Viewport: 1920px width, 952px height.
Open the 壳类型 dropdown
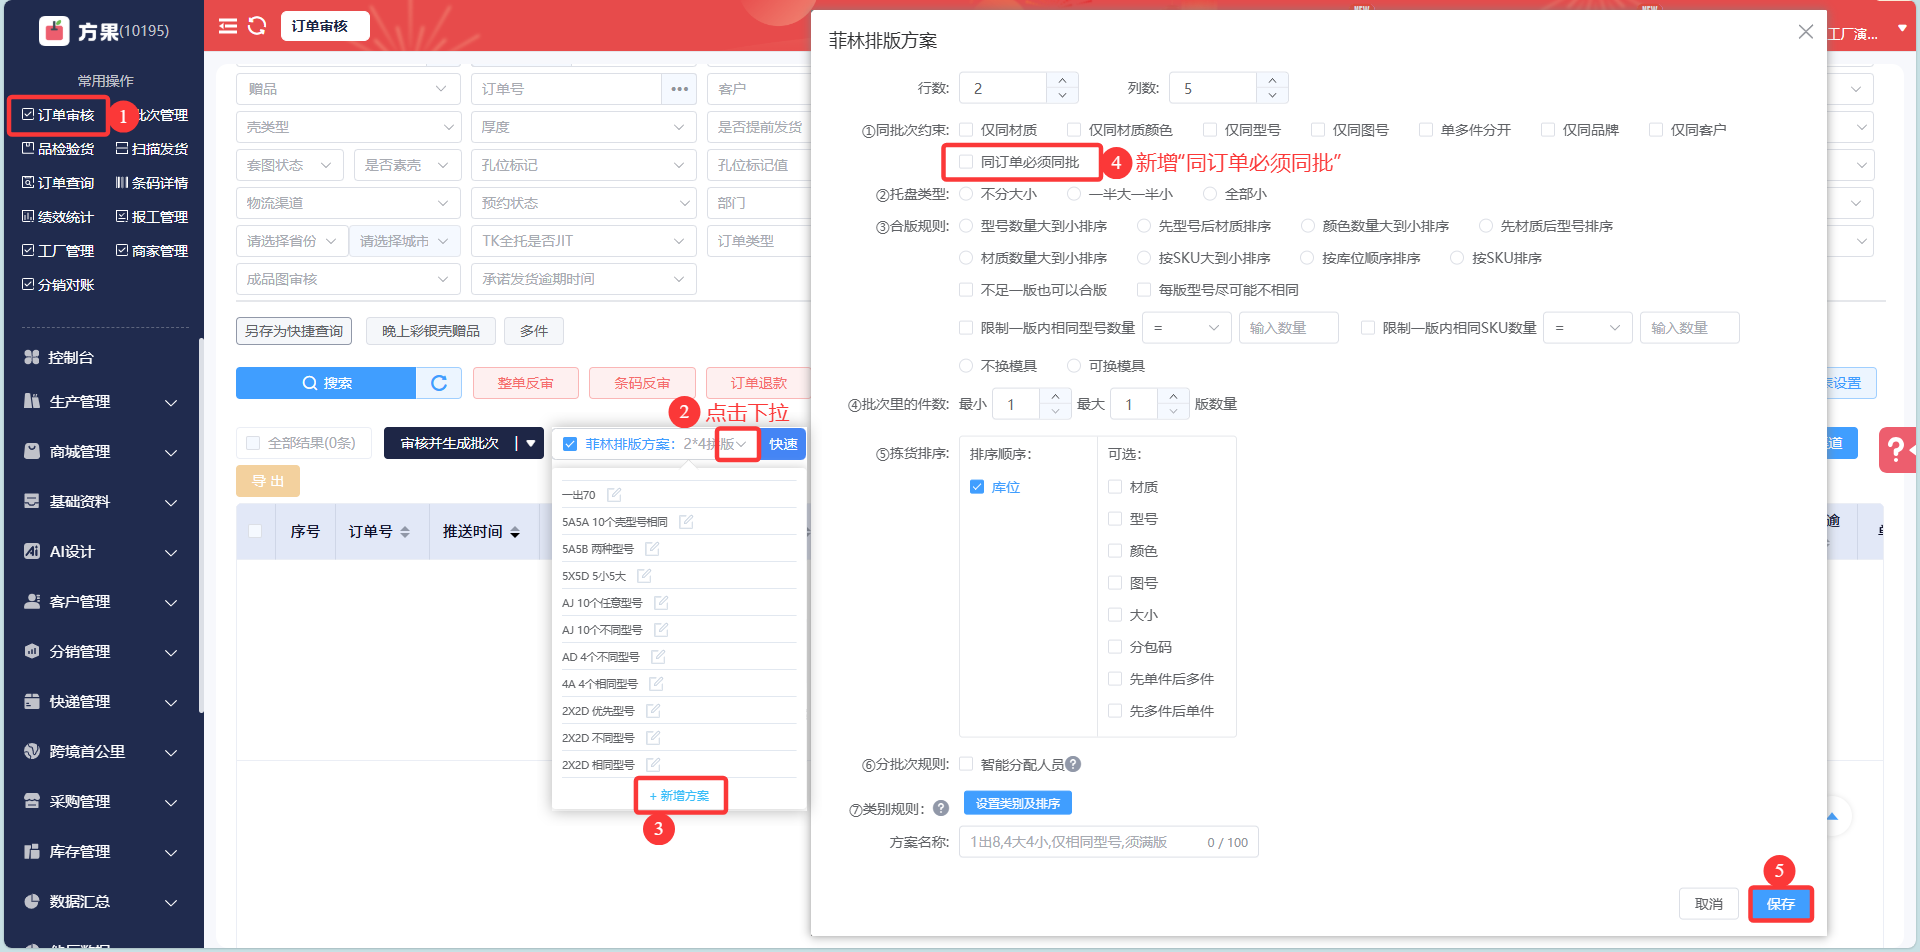pos(348,127)
